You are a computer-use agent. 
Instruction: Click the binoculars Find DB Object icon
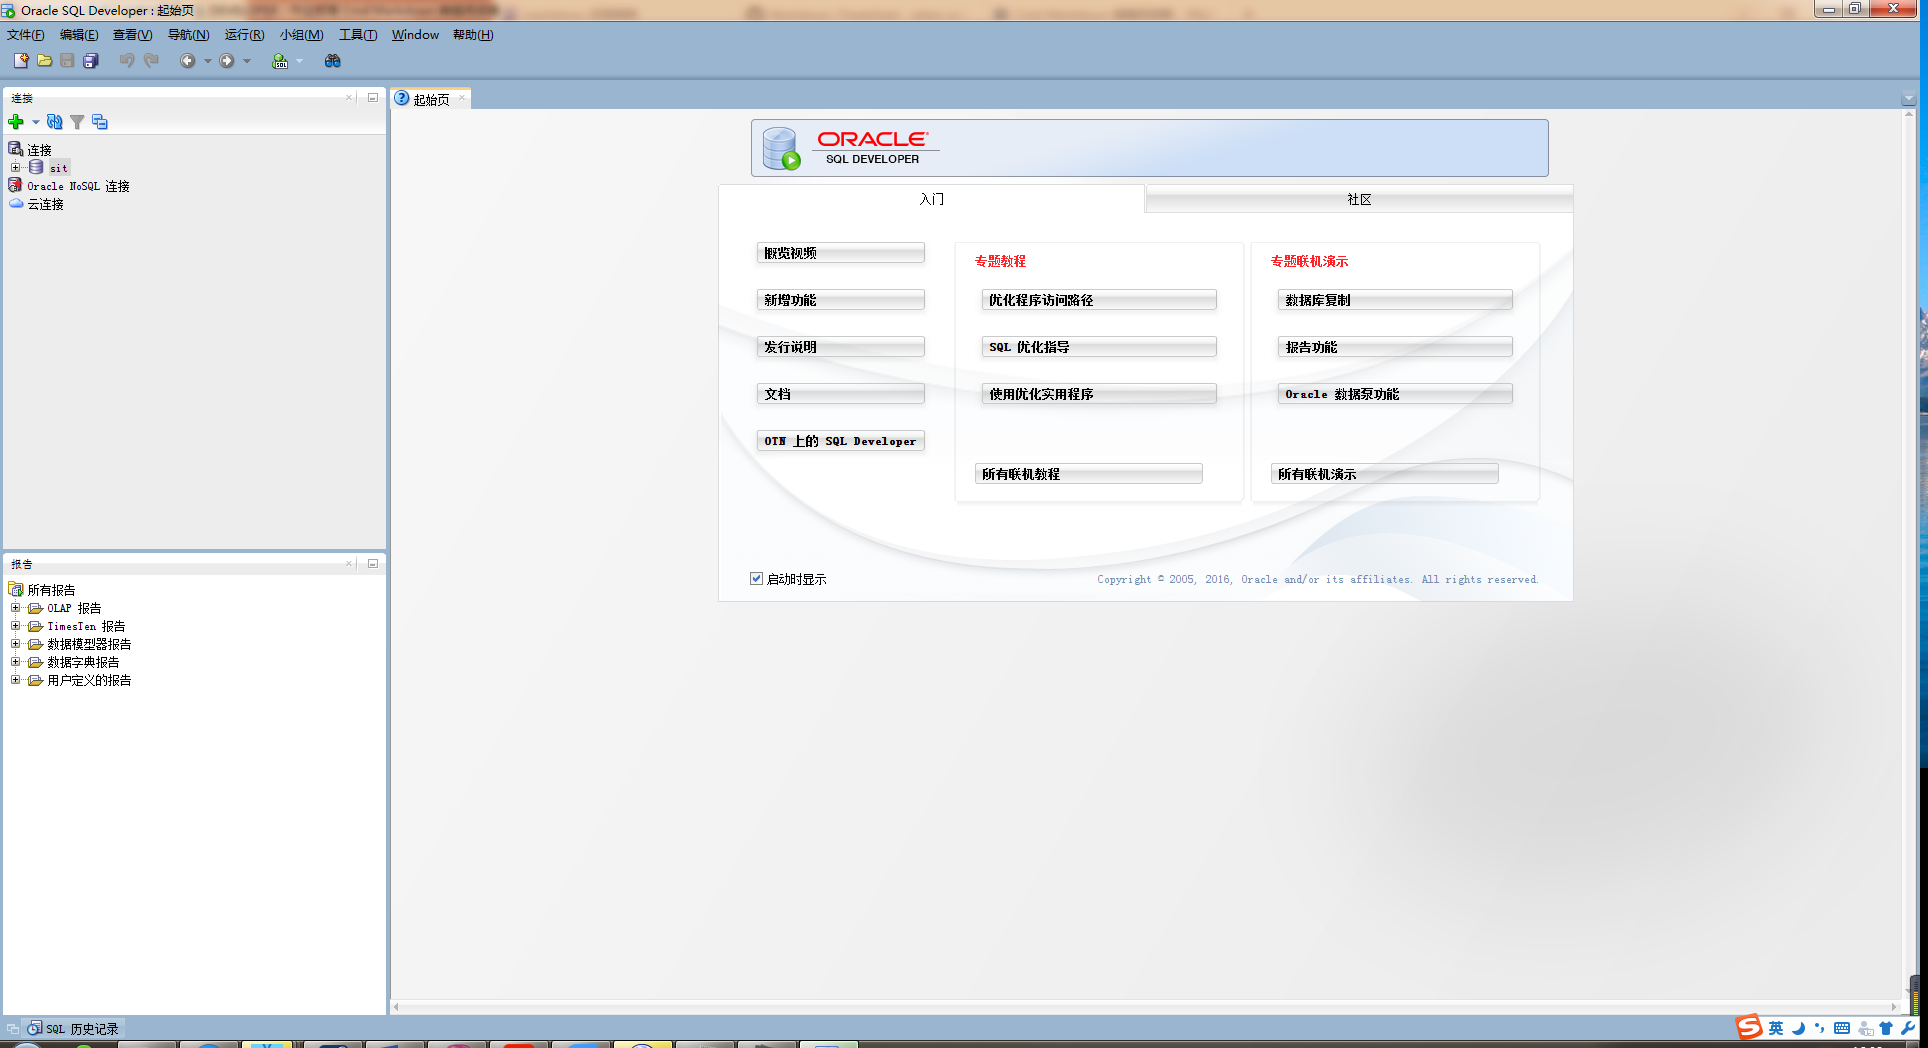[x=333, y=61]
